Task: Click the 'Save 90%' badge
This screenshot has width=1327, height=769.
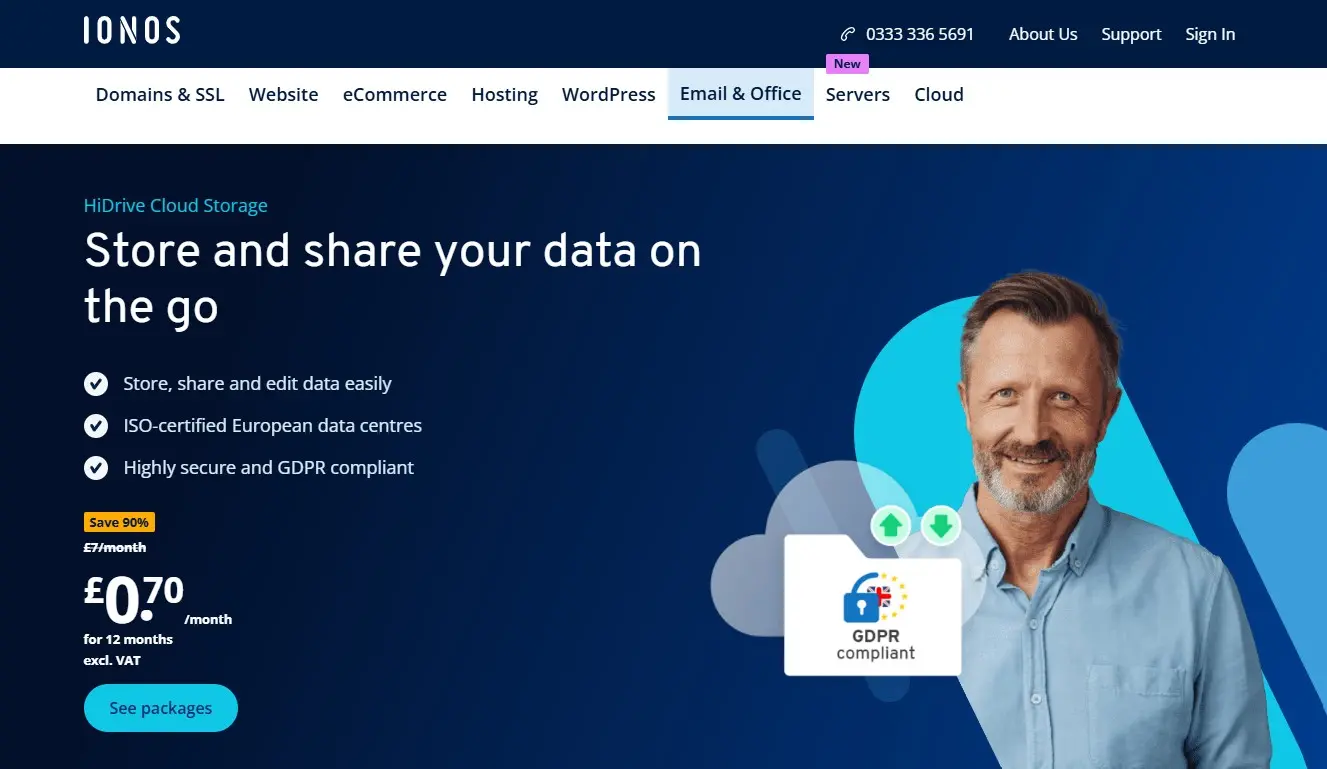Action: coord(119,521)
